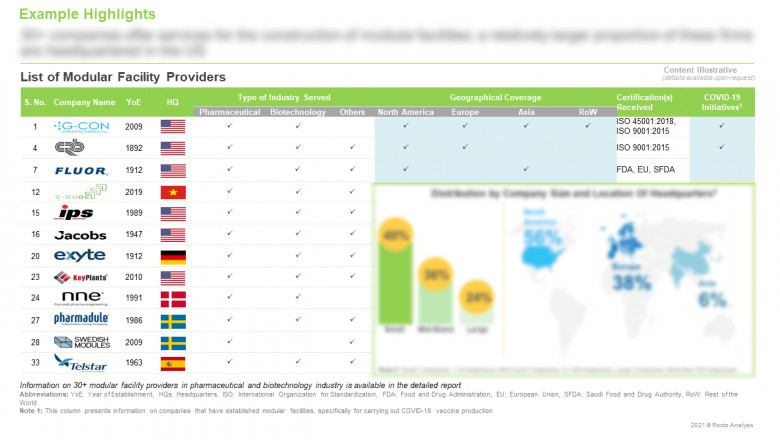Open the exyte logo
Screen dimensions: 780x440
point(80,256)
